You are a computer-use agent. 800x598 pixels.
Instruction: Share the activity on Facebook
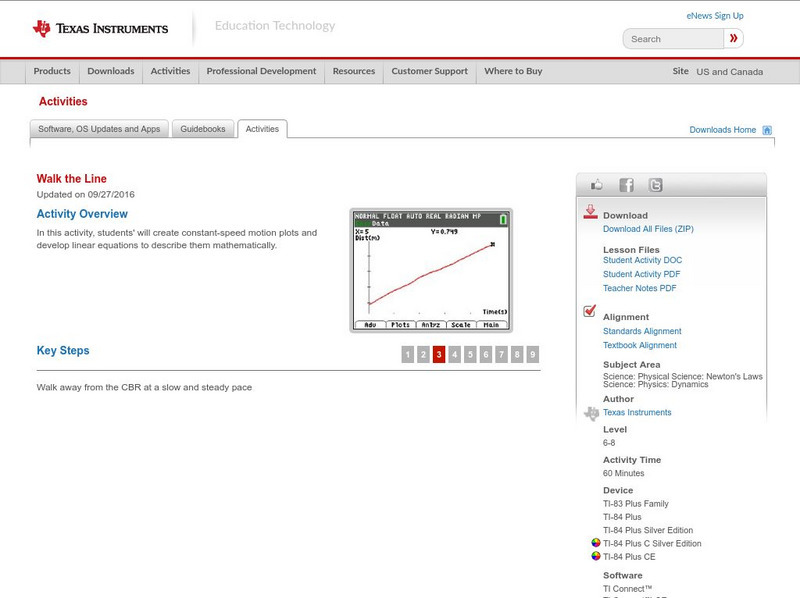(626, 185)
